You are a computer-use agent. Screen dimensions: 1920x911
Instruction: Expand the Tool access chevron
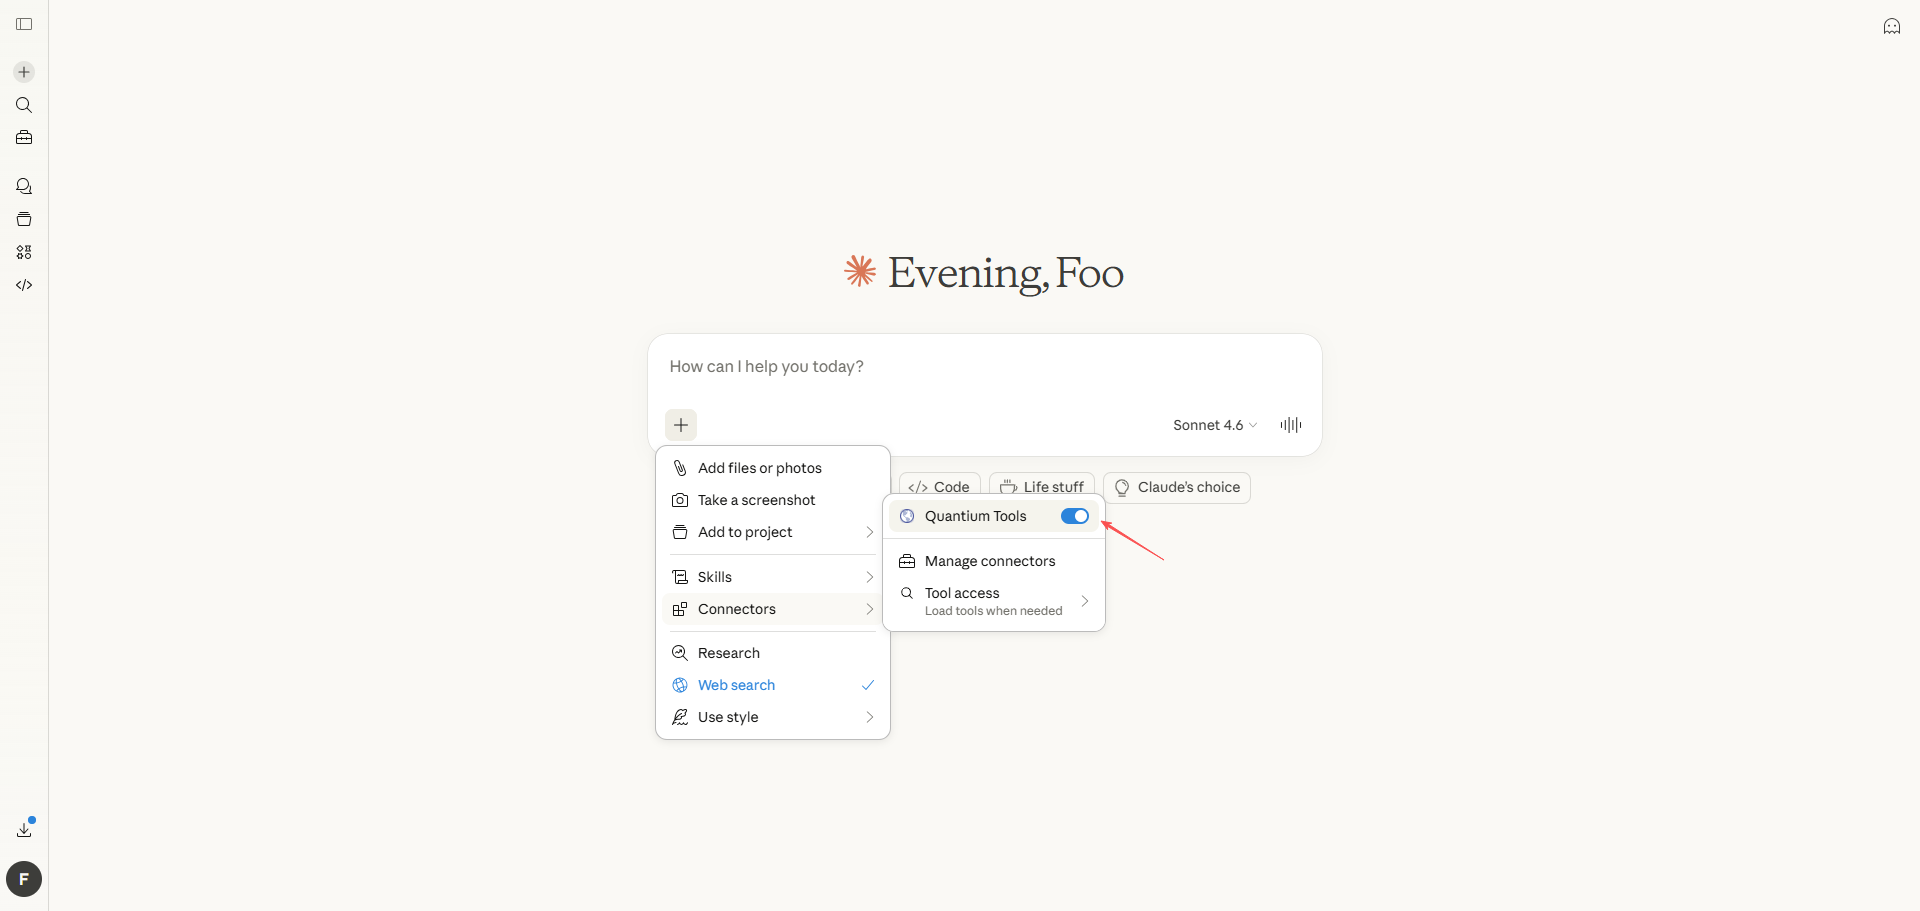pyautogui.click(x=1085, y=601)
